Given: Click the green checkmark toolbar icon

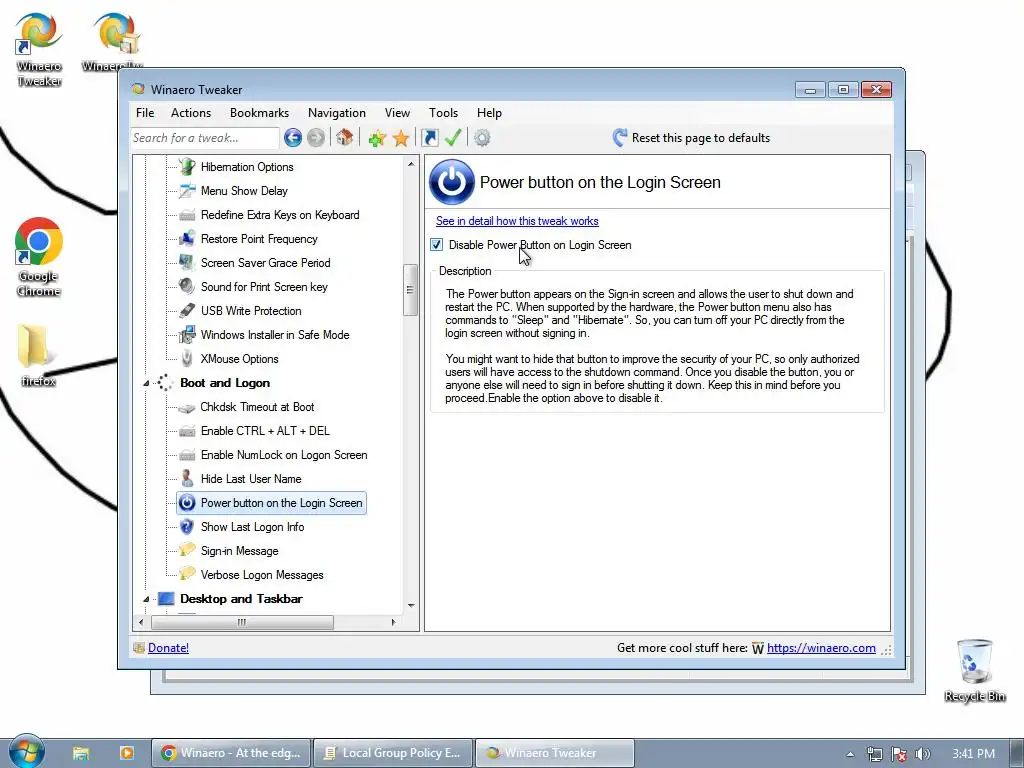Looking at the screenshot, I should 453,138.
